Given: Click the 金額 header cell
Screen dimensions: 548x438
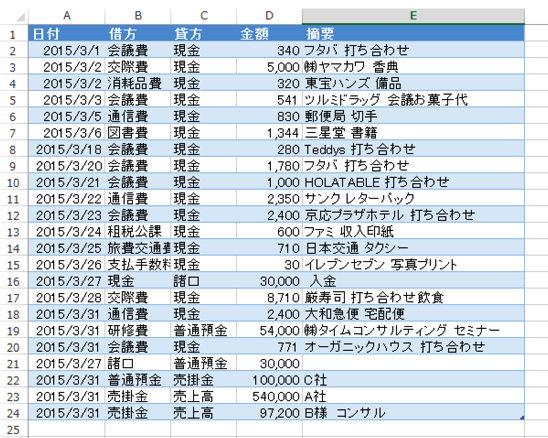Looking at the screenshot, I should click(x=269, y=34).
